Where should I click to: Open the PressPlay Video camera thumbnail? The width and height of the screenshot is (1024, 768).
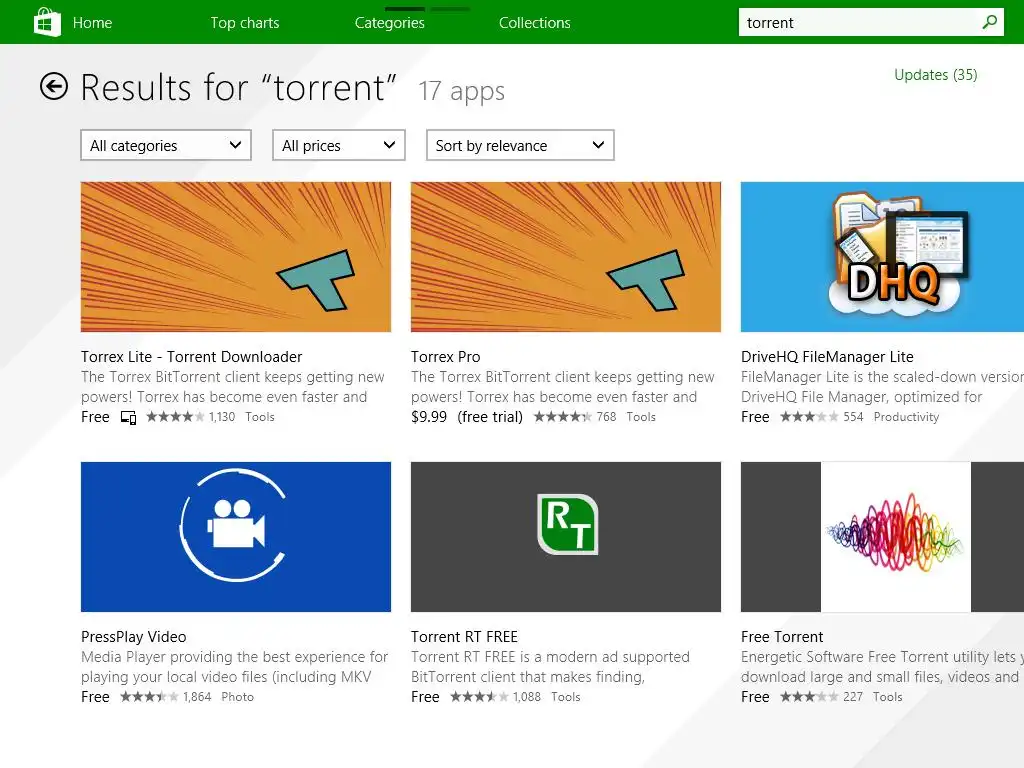coord(236,537)
